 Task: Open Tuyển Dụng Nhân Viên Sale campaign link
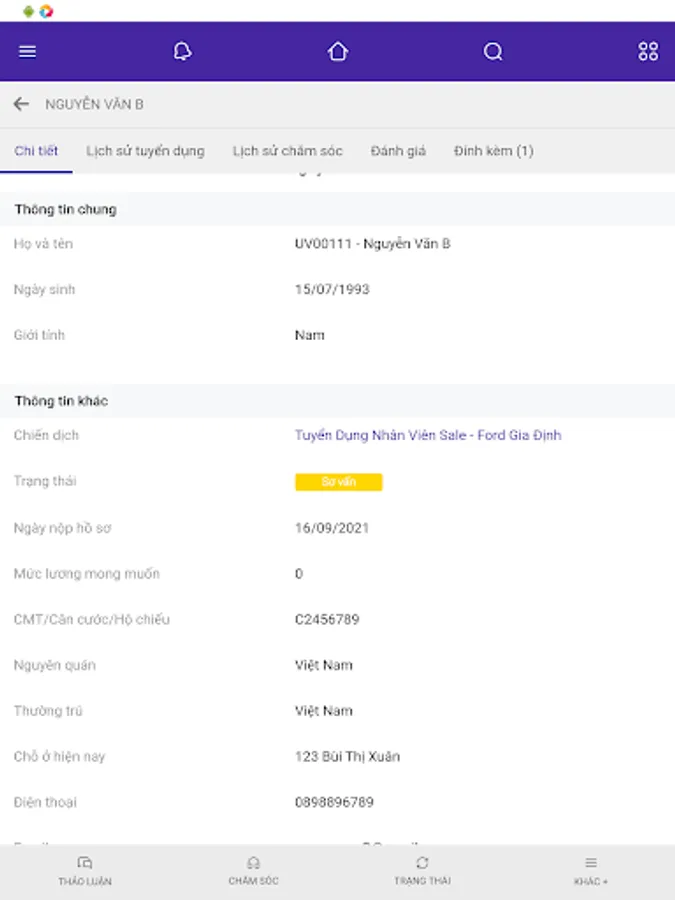428,436
